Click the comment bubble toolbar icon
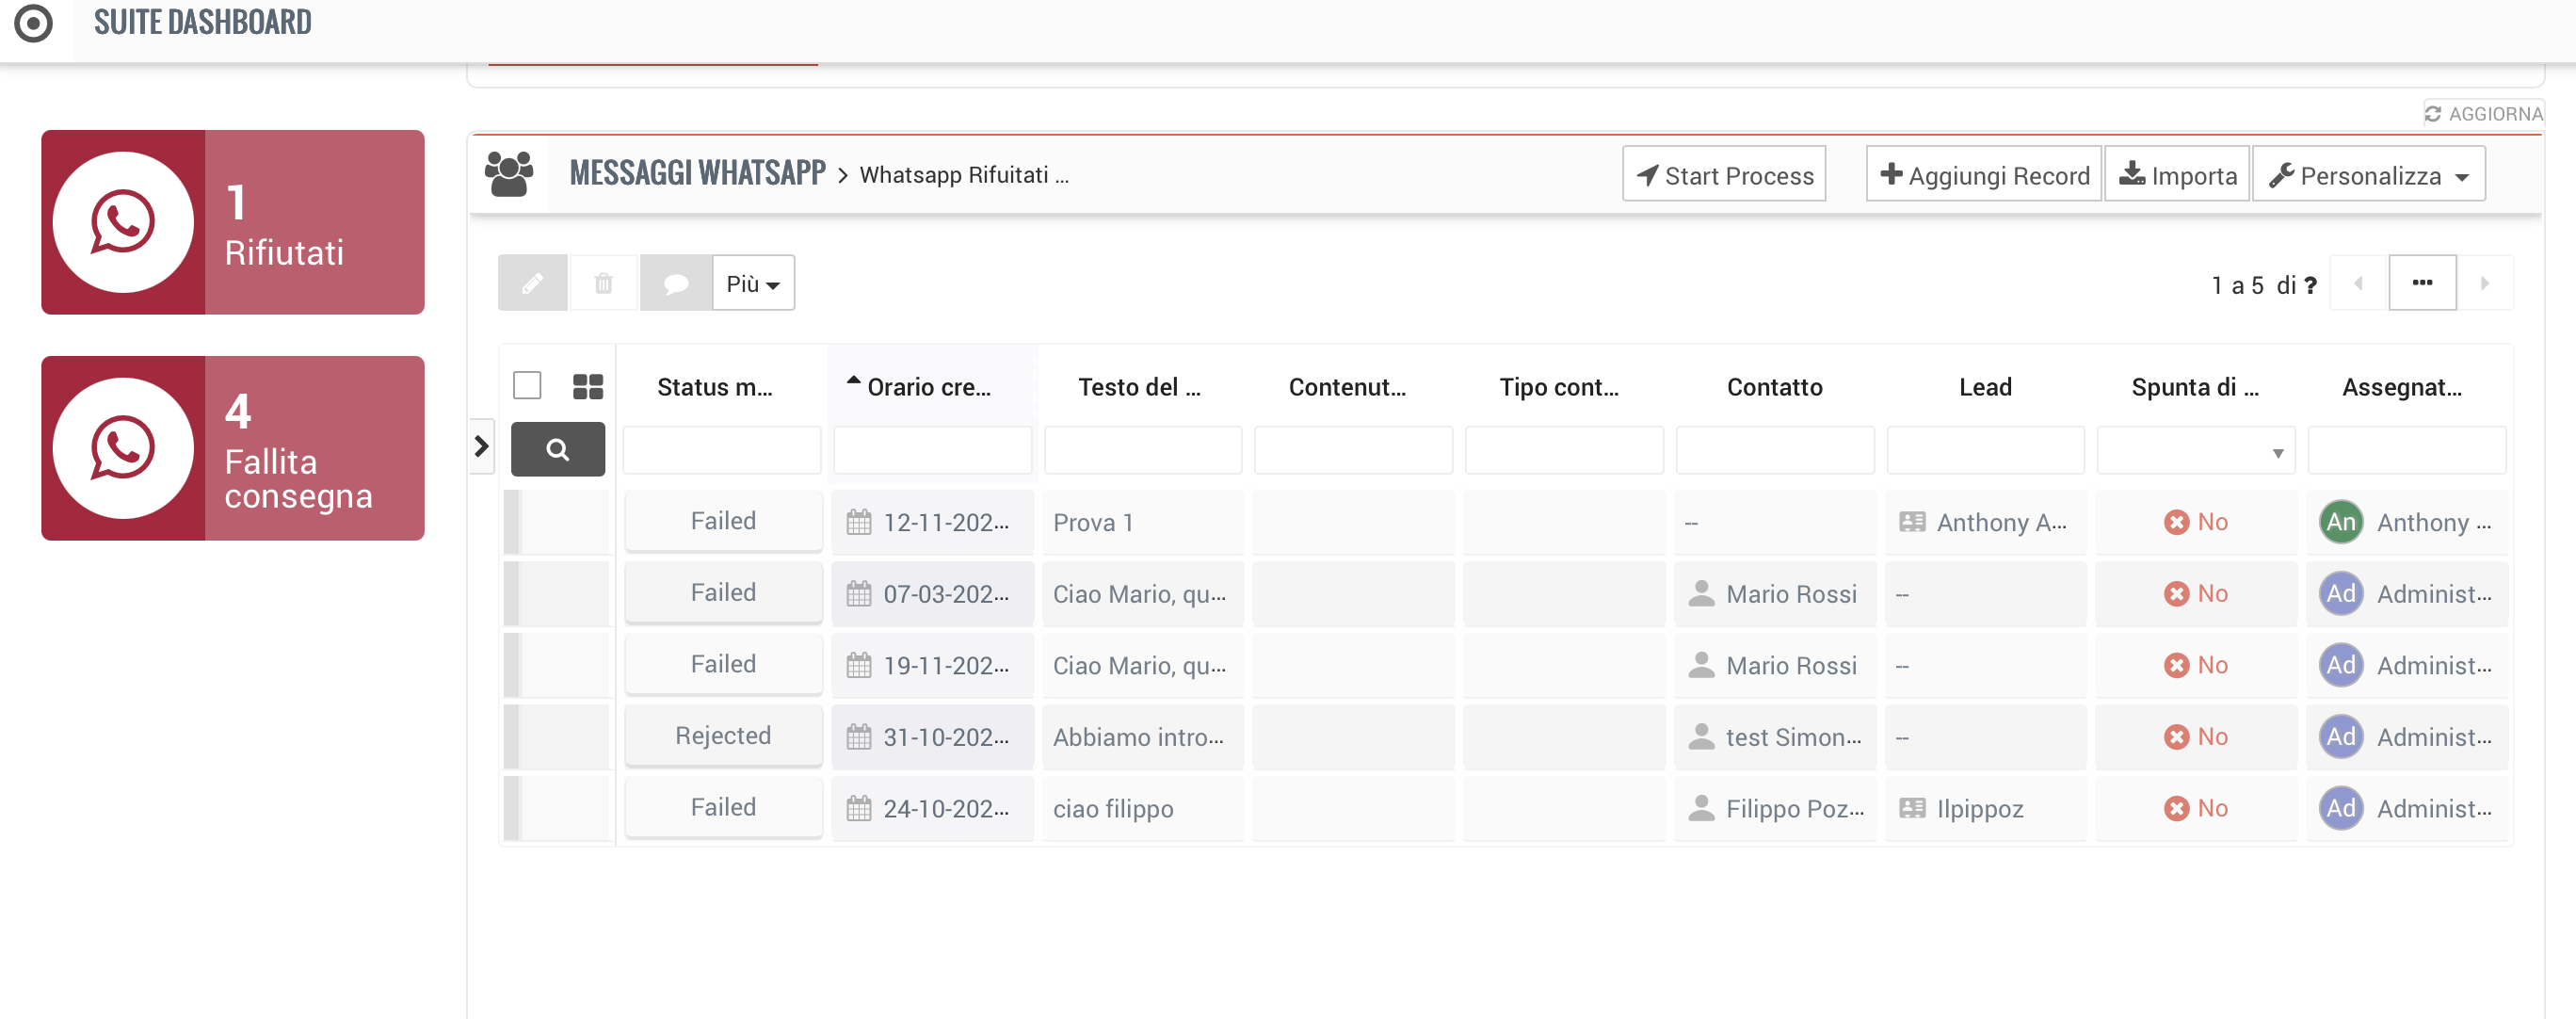Screen dimensions: 2576x1019 pos(676,283)
